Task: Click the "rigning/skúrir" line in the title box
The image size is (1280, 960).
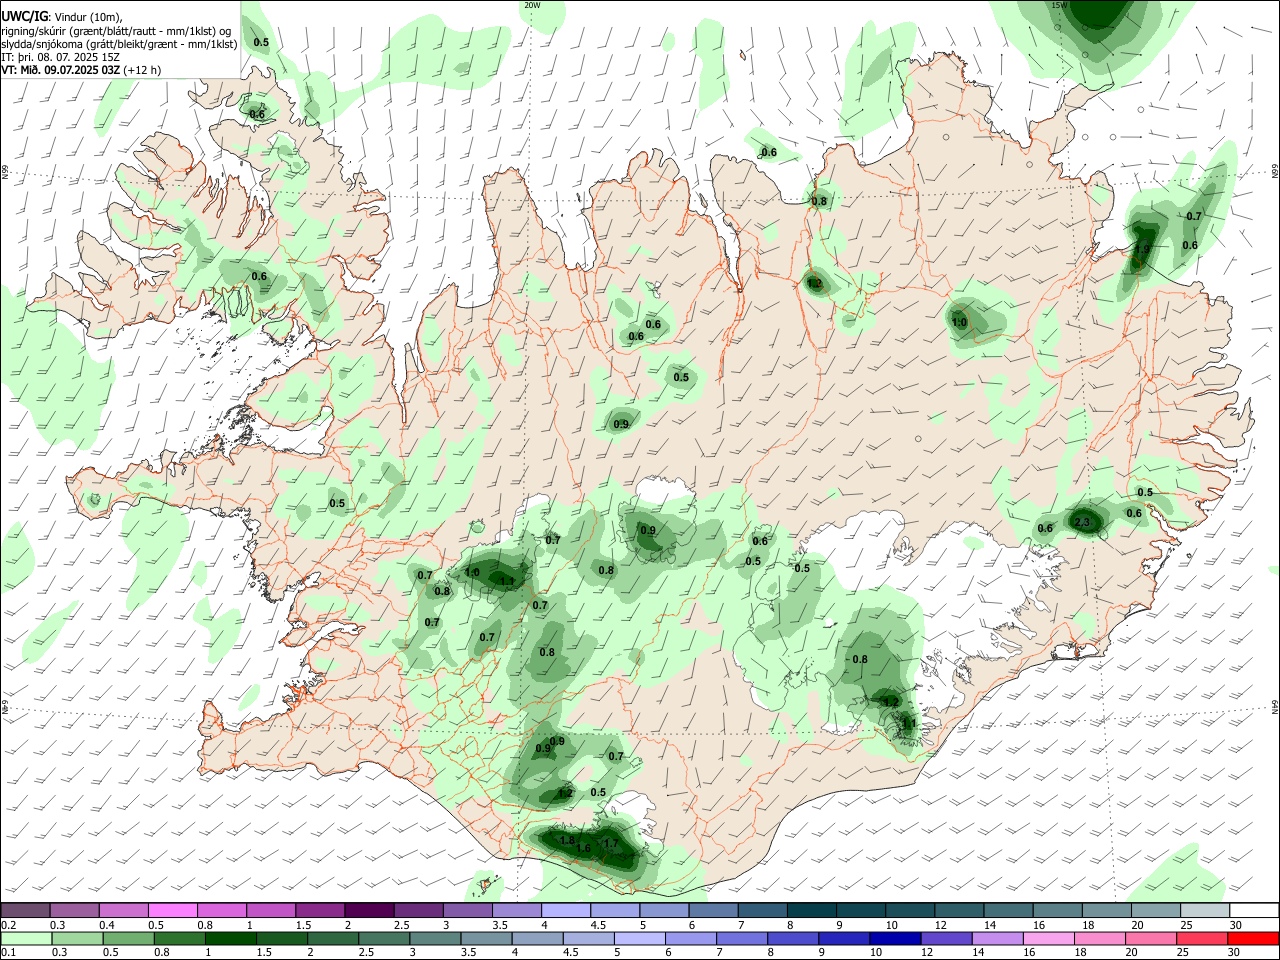Action: [116, 31]
